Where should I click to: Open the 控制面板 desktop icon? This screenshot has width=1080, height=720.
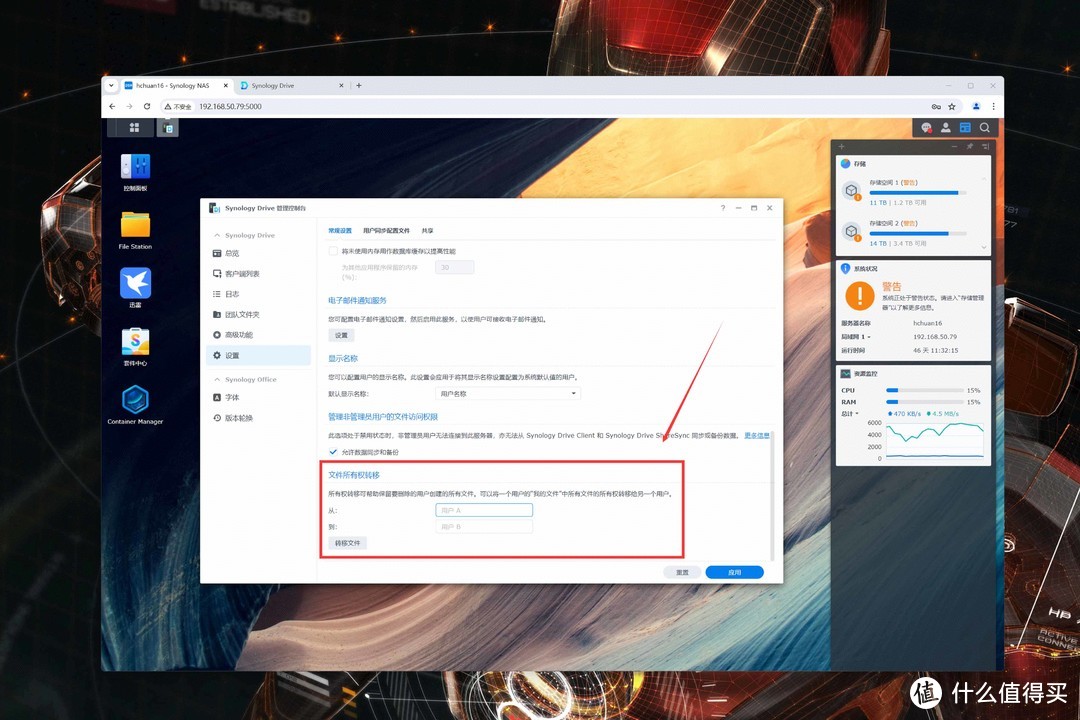[135, 168]
